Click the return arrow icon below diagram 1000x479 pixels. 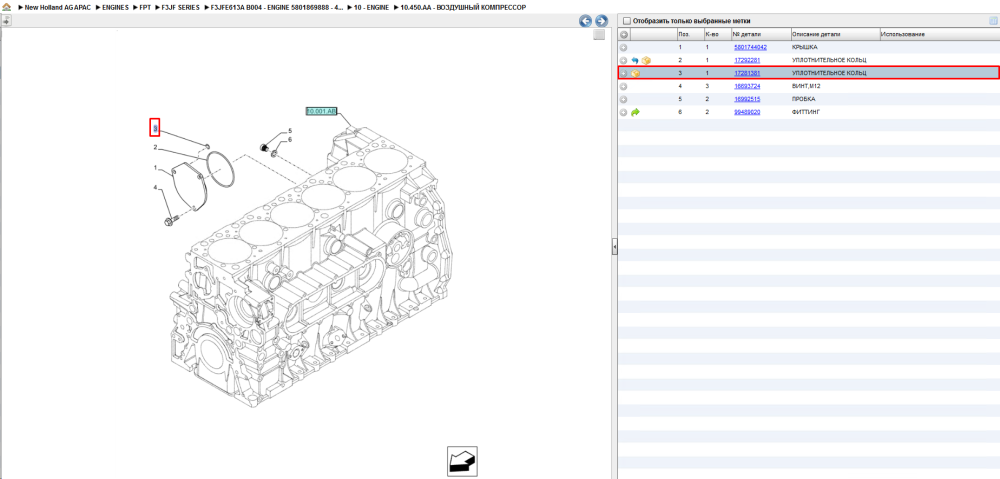[462, 461]
